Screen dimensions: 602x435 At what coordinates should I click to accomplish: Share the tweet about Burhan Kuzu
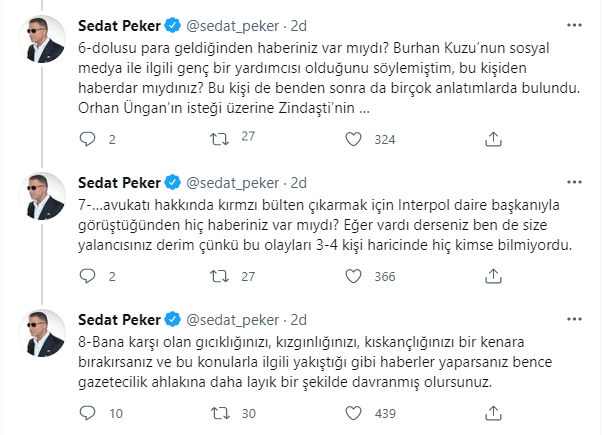tap(493, 139)
